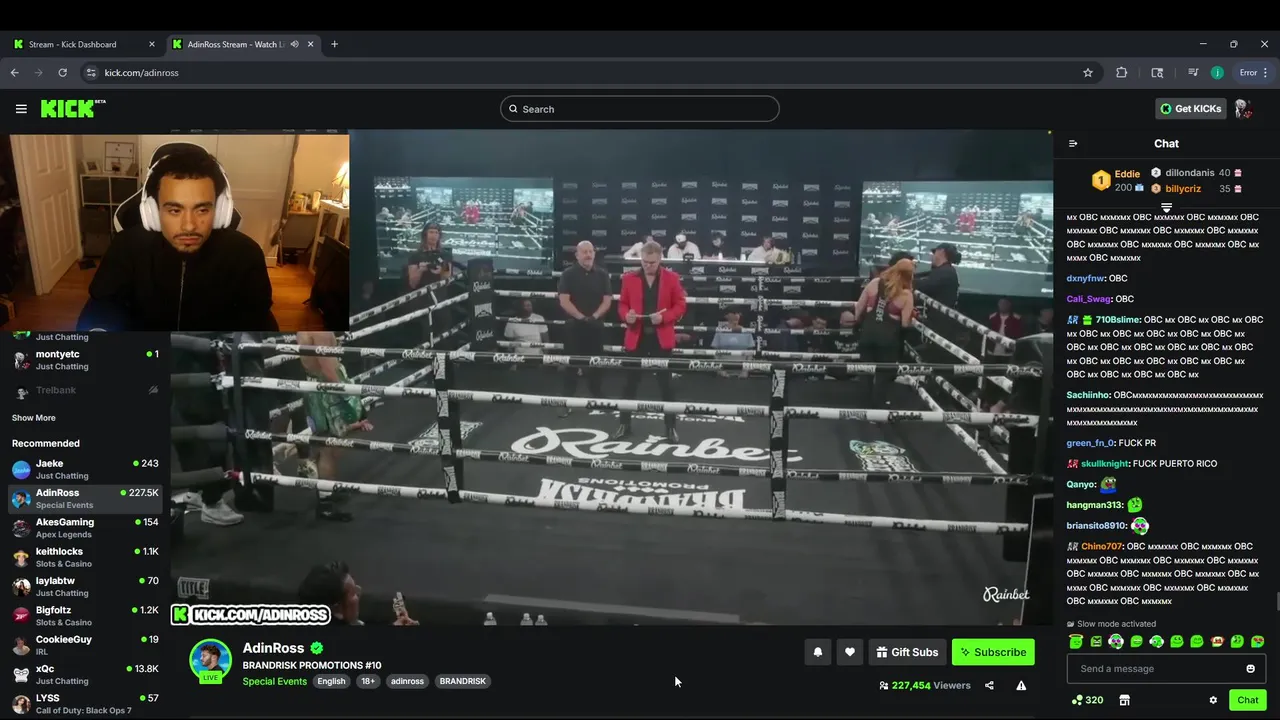Viewport: 1280px width, 720px height.
Task: View site information icon in address bar
Action: [x=91, y=73]
